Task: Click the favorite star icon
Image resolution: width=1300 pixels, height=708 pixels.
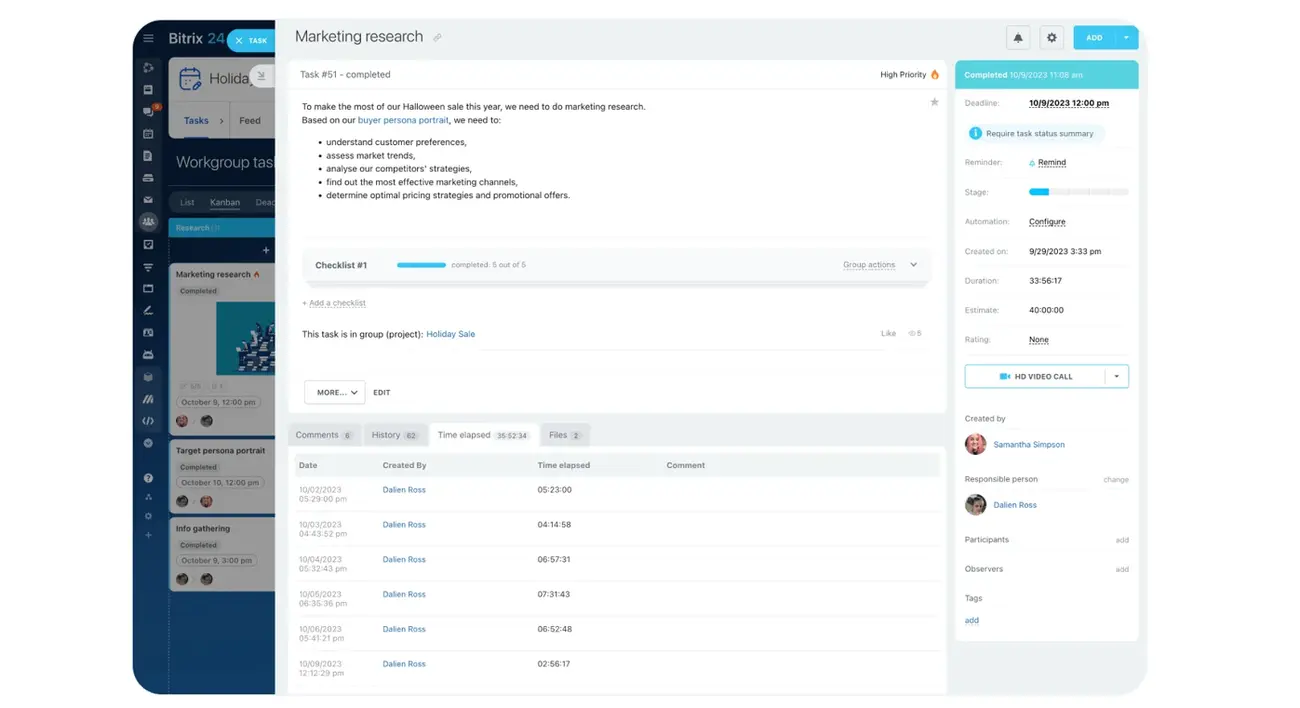Action: pyautogui.click(x=934, y=102)
